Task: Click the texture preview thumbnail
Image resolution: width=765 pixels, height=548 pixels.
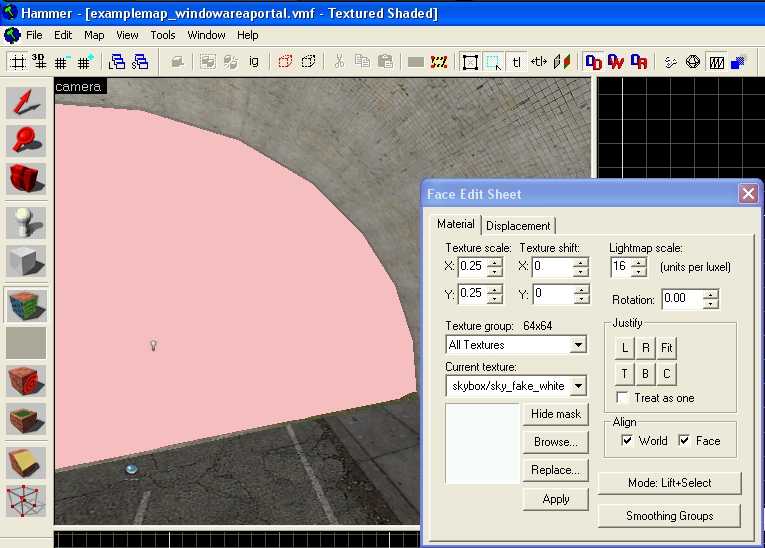Action: [x=483, y=442]
